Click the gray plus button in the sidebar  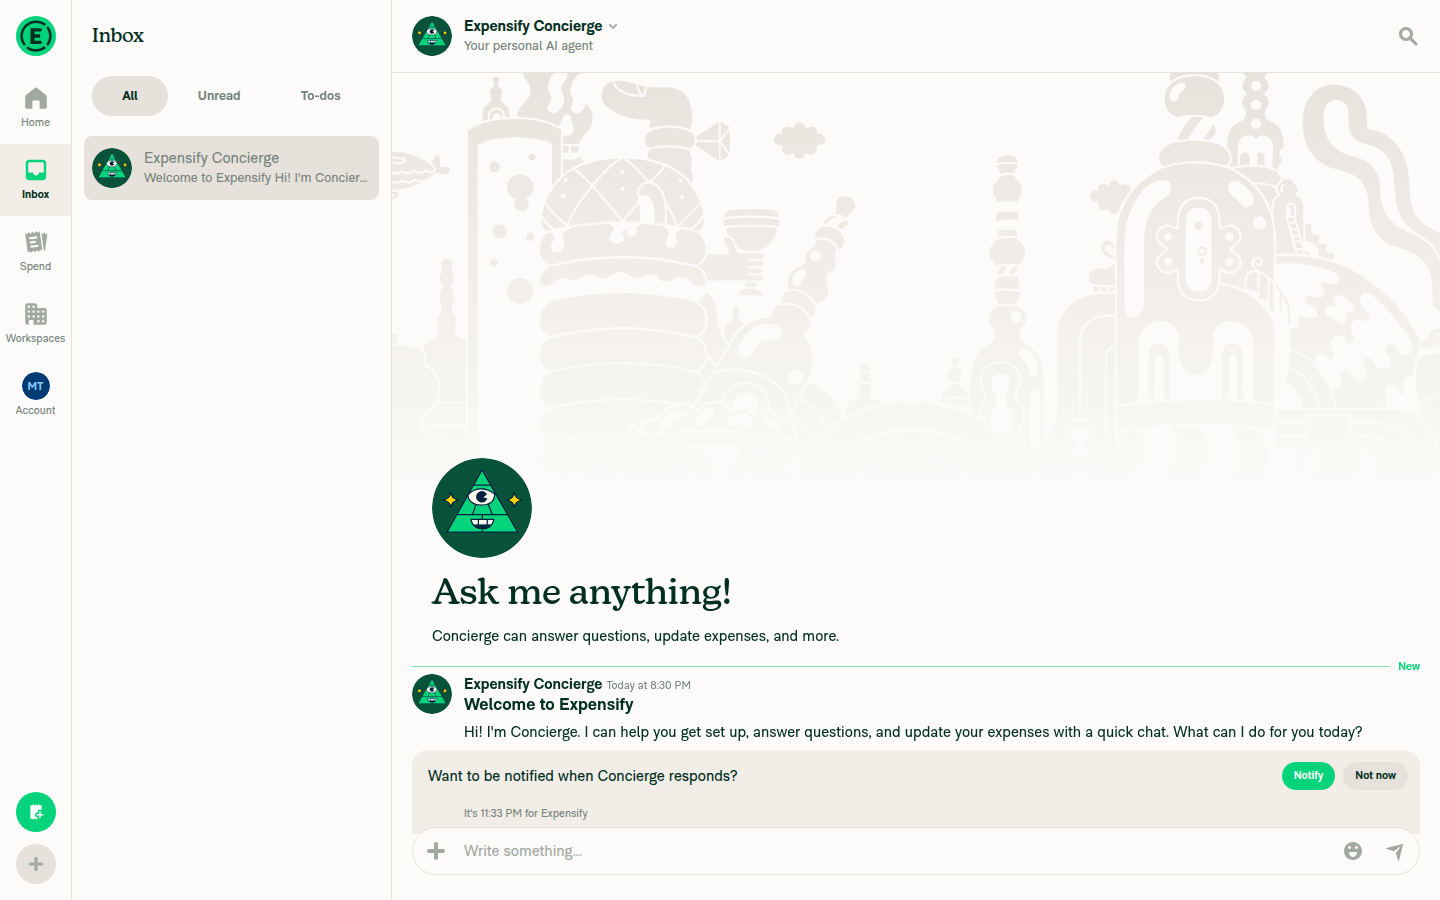(36, 864)
